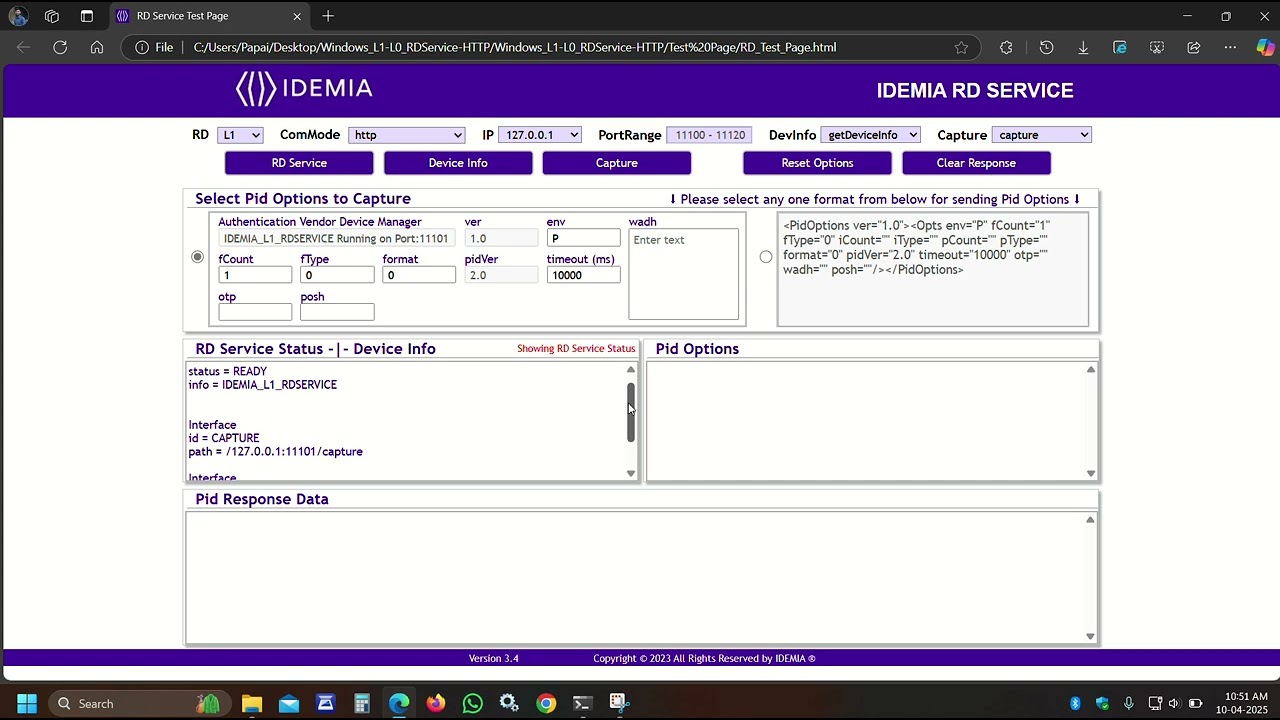Open the IP 127.0.0.1 dropdown
The width and height of the screenshot is (1280, 720).
(540, 135)
